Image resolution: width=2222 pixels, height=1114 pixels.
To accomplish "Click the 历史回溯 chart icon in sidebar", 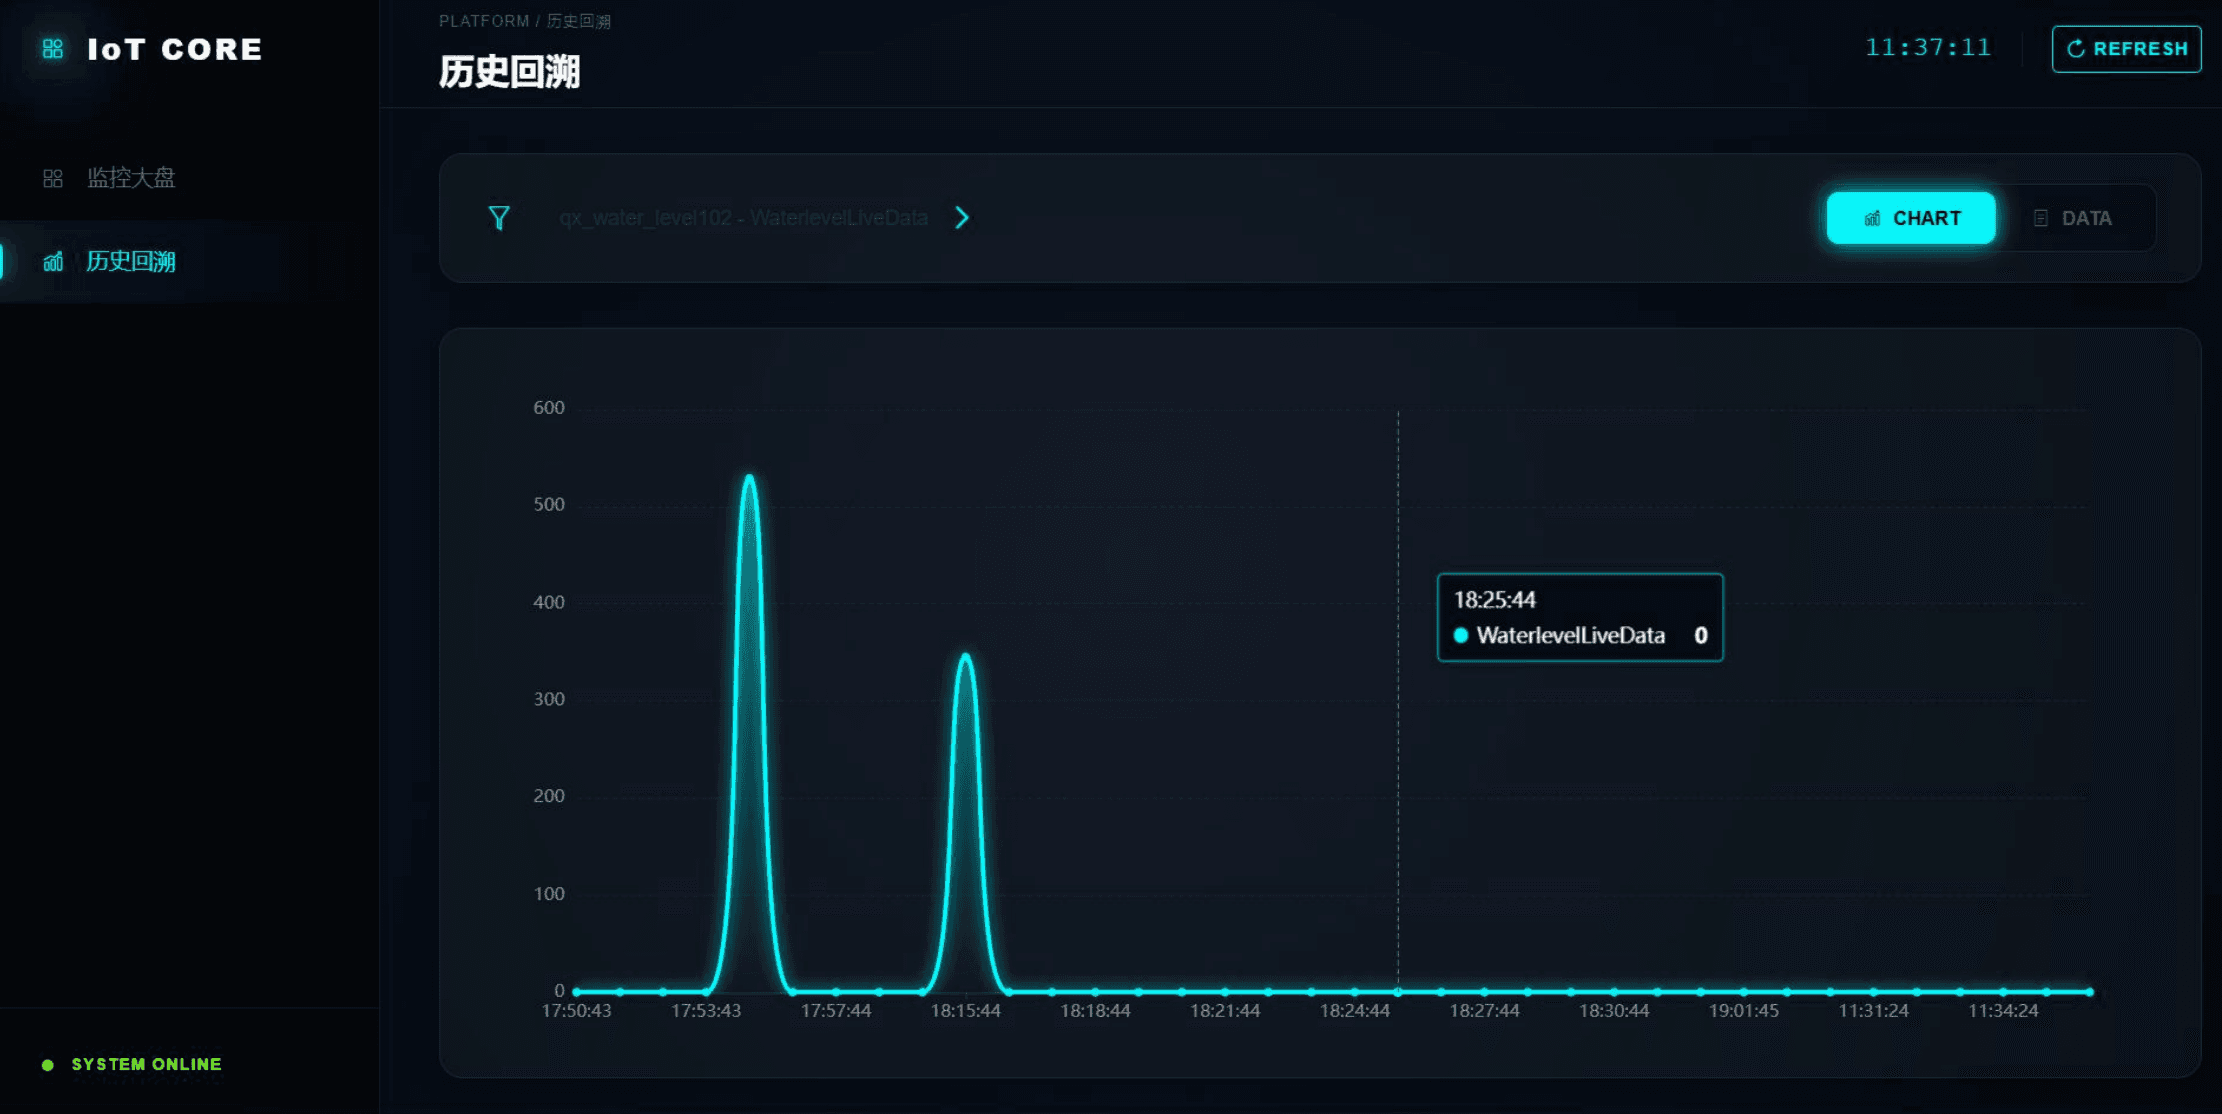I will [x=53, y=262].
